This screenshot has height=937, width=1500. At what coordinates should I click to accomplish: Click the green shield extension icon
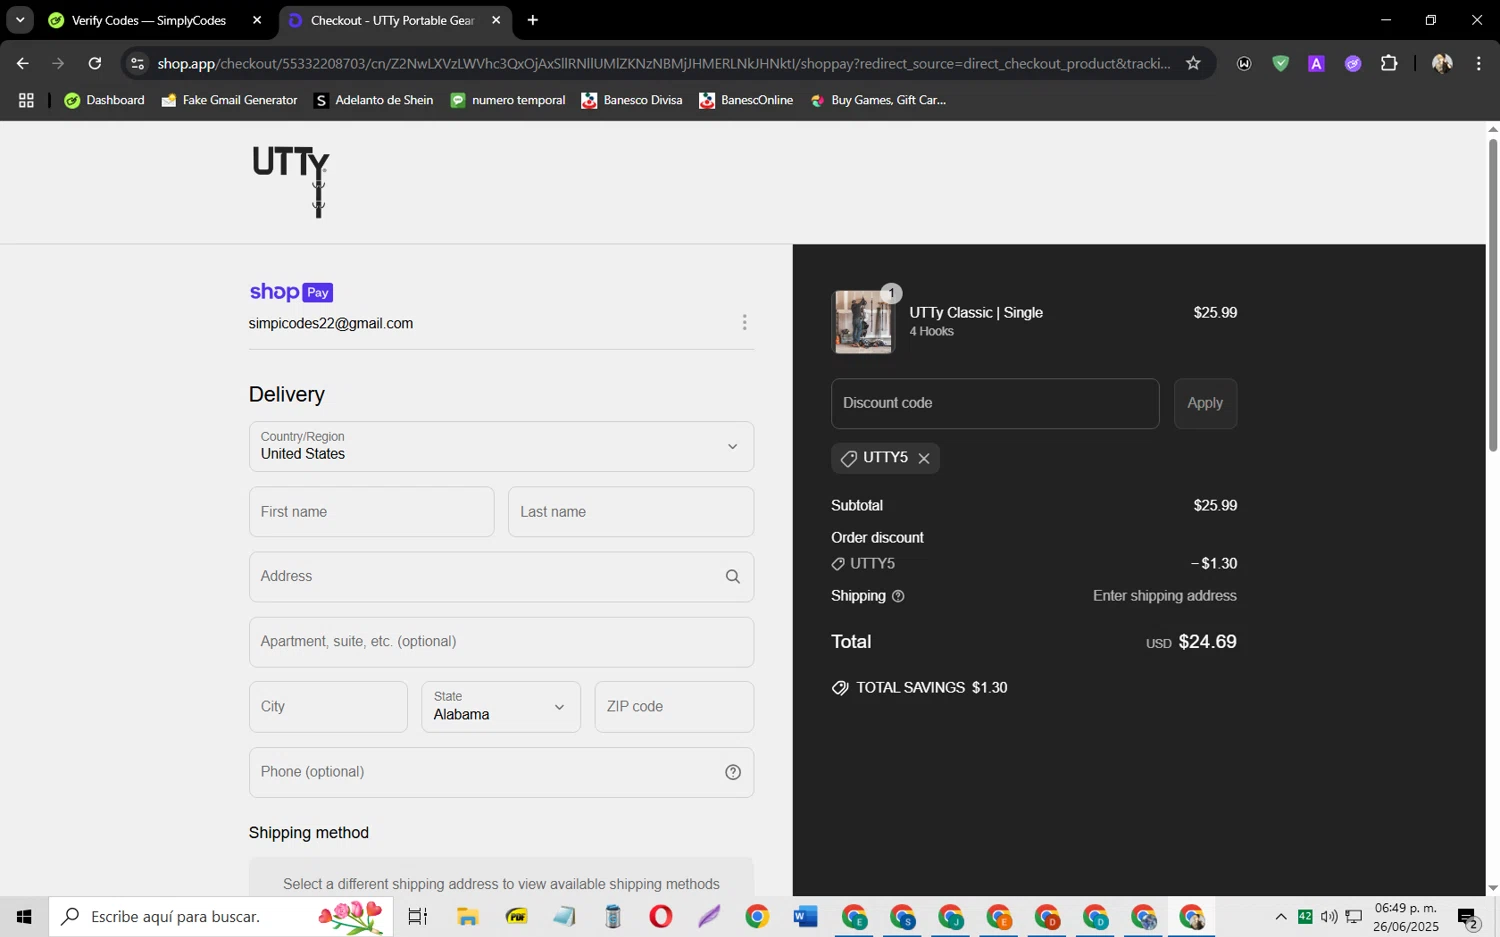(x=1280, y=63)
